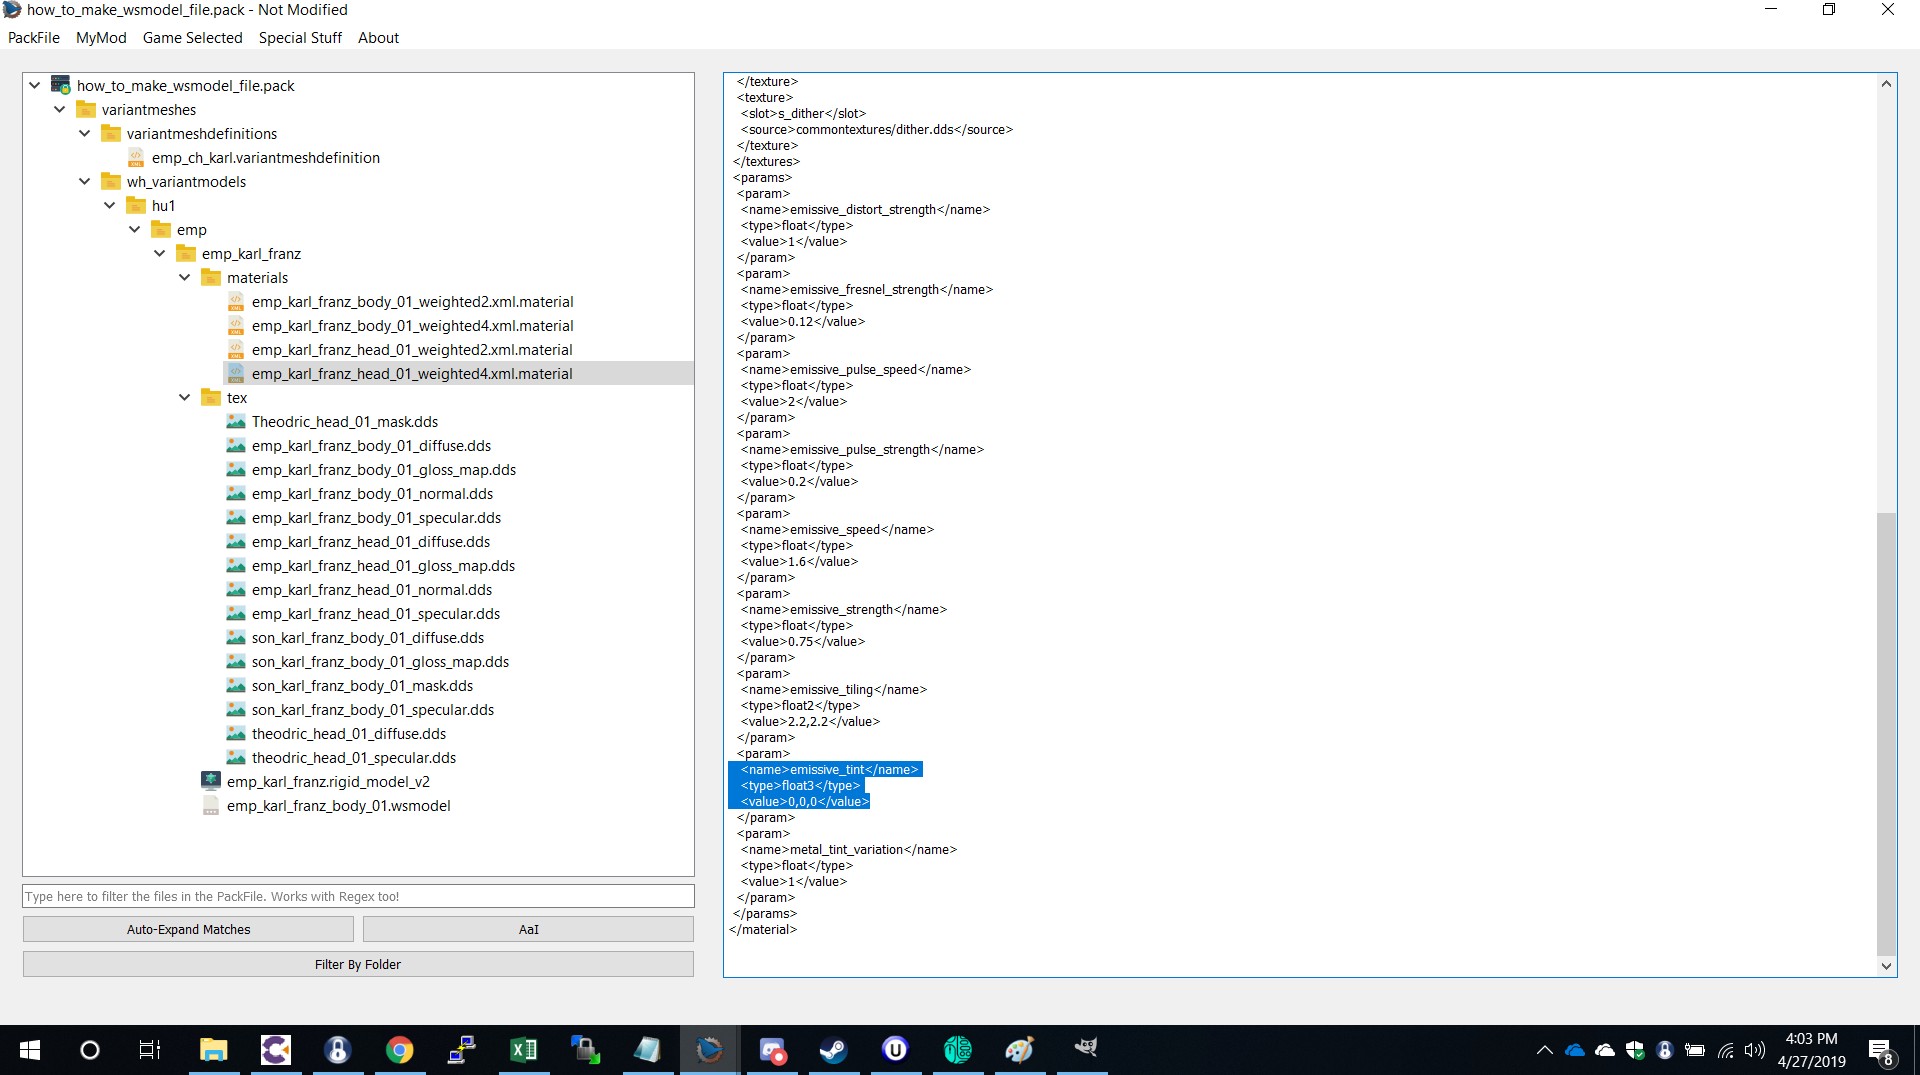Collapse the materials folder
1920x1075 pixels.
coord(184,278)
